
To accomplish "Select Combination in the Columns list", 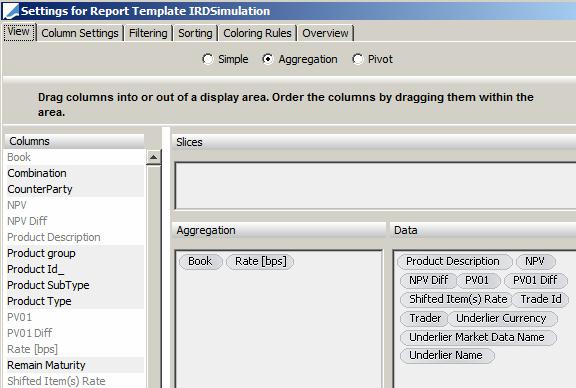I will pos(75,173).
